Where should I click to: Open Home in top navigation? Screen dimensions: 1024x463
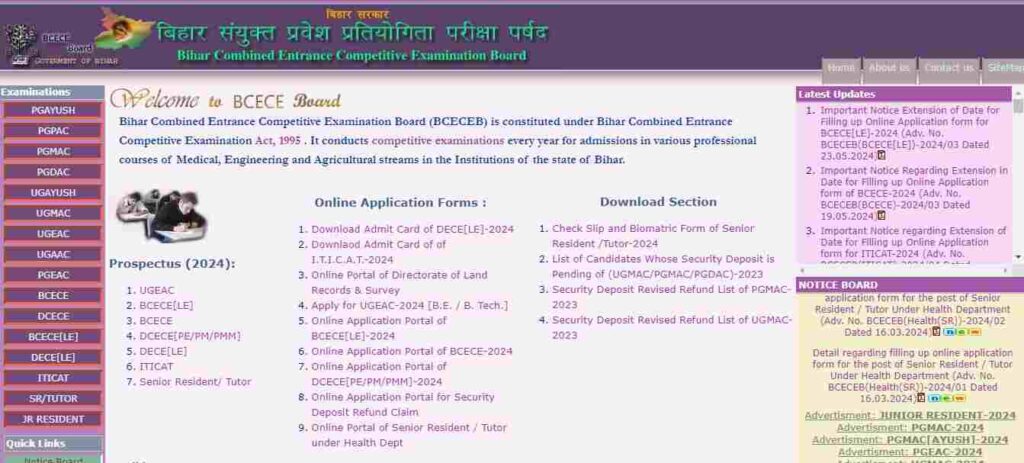coord(840,68)
